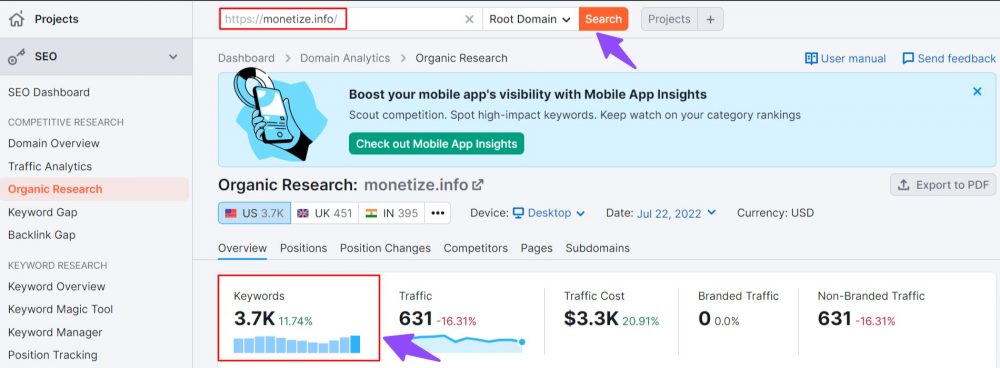Switch to the Positions tab

pos(304,248)
